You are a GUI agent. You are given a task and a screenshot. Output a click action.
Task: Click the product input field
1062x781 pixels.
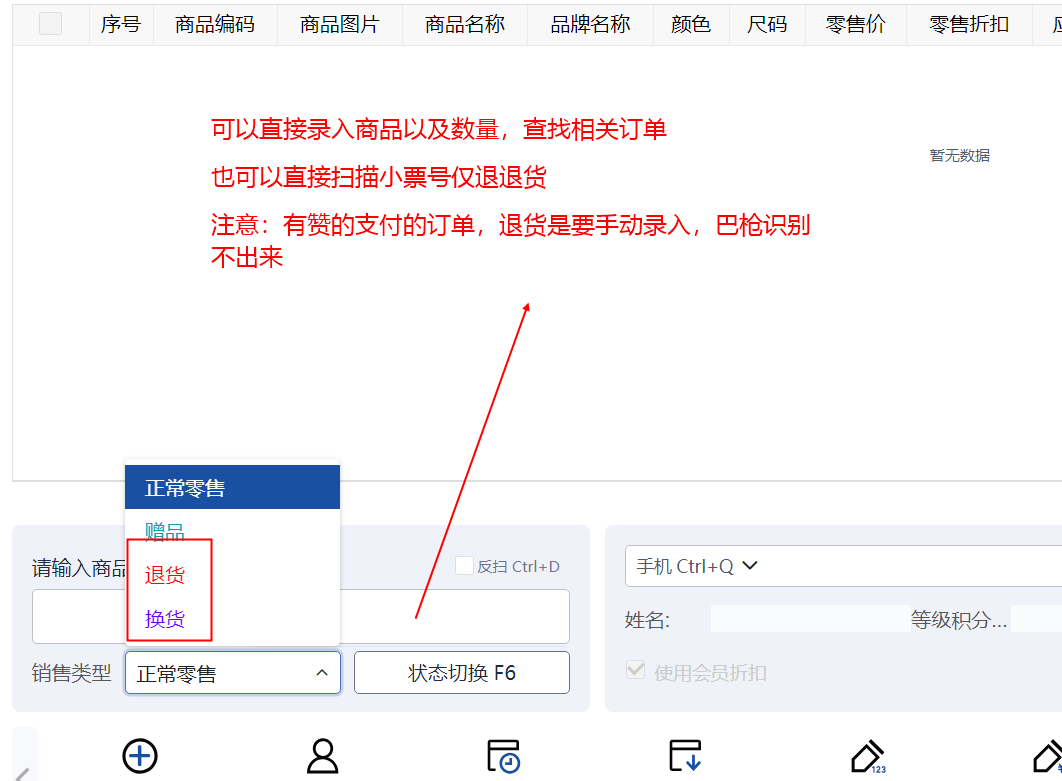coord(450,616)
